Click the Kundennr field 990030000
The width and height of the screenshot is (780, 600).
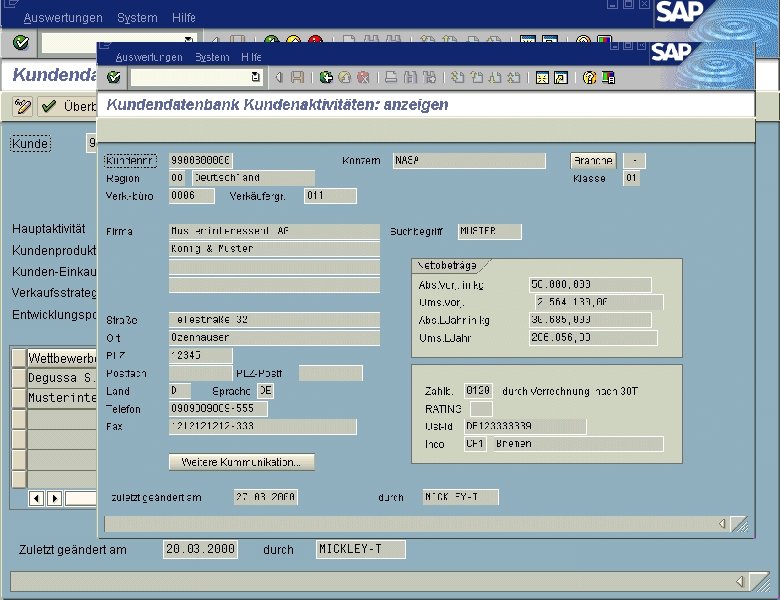[x=200, y=160]
